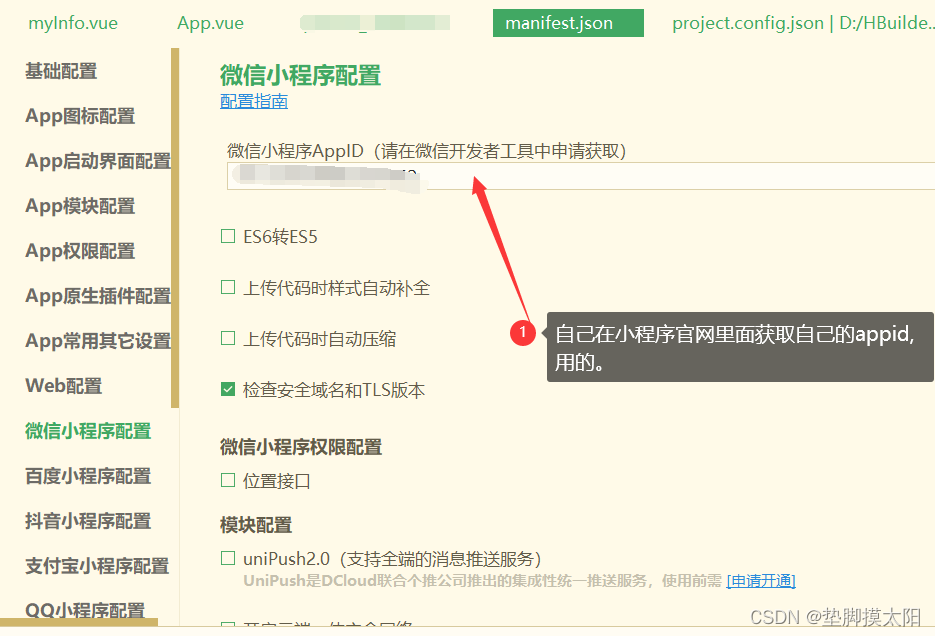This screenshot has height=636, width=935.
Task: Open Web配置 section
Action: coord(63,386)
